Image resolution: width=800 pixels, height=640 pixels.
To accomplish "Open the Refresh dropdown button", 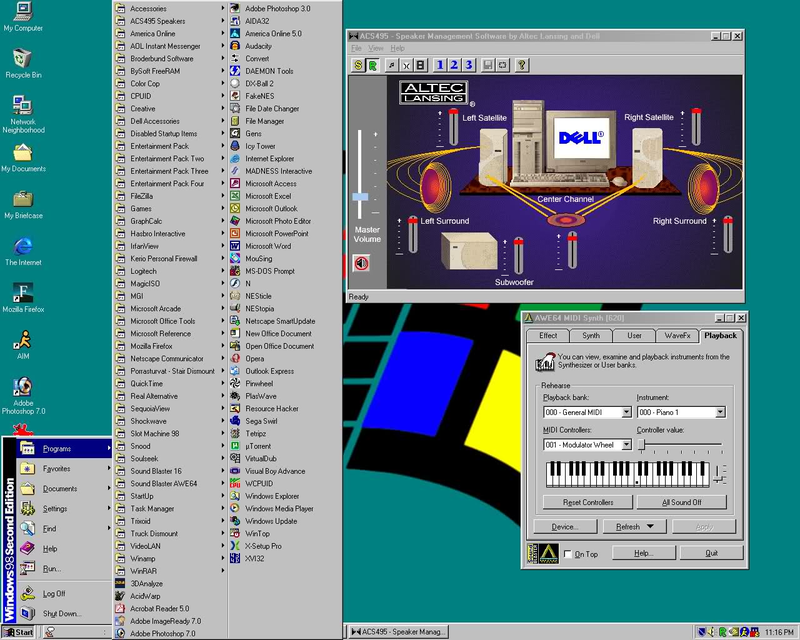I will pyautogui.click(x=635, y=527).
